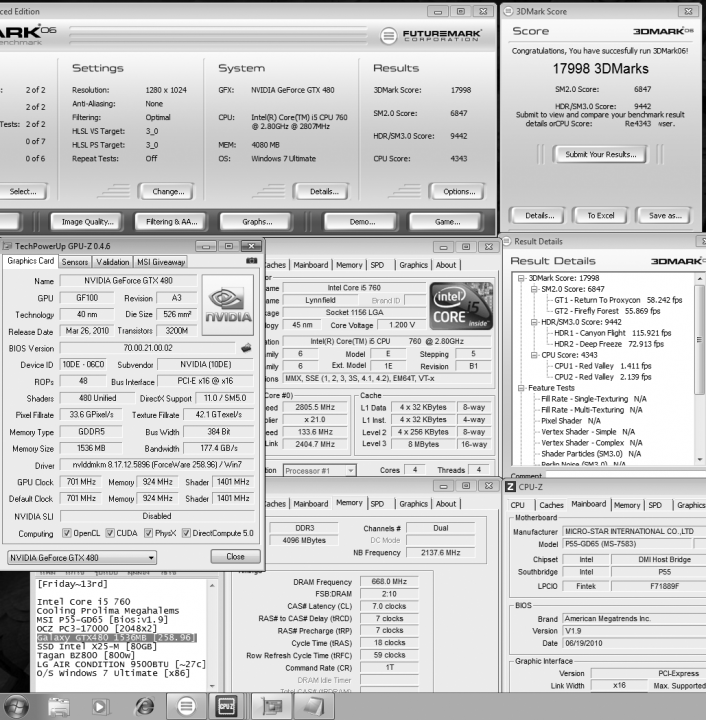Viewport: 706px width, 720px height.
Task: Click the GPU-Z camera screenshot icon
Action: click(x=251, y=261)
